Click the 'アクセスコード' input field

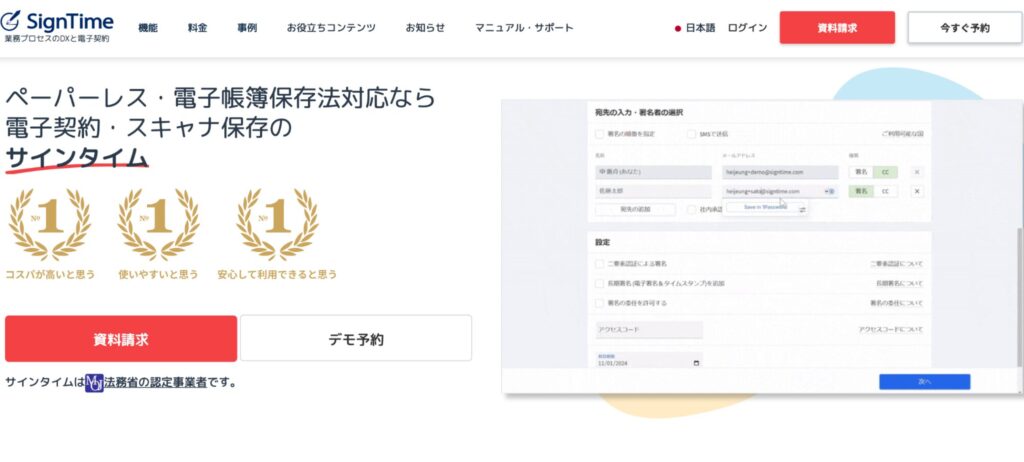click(x=648, y=329)
